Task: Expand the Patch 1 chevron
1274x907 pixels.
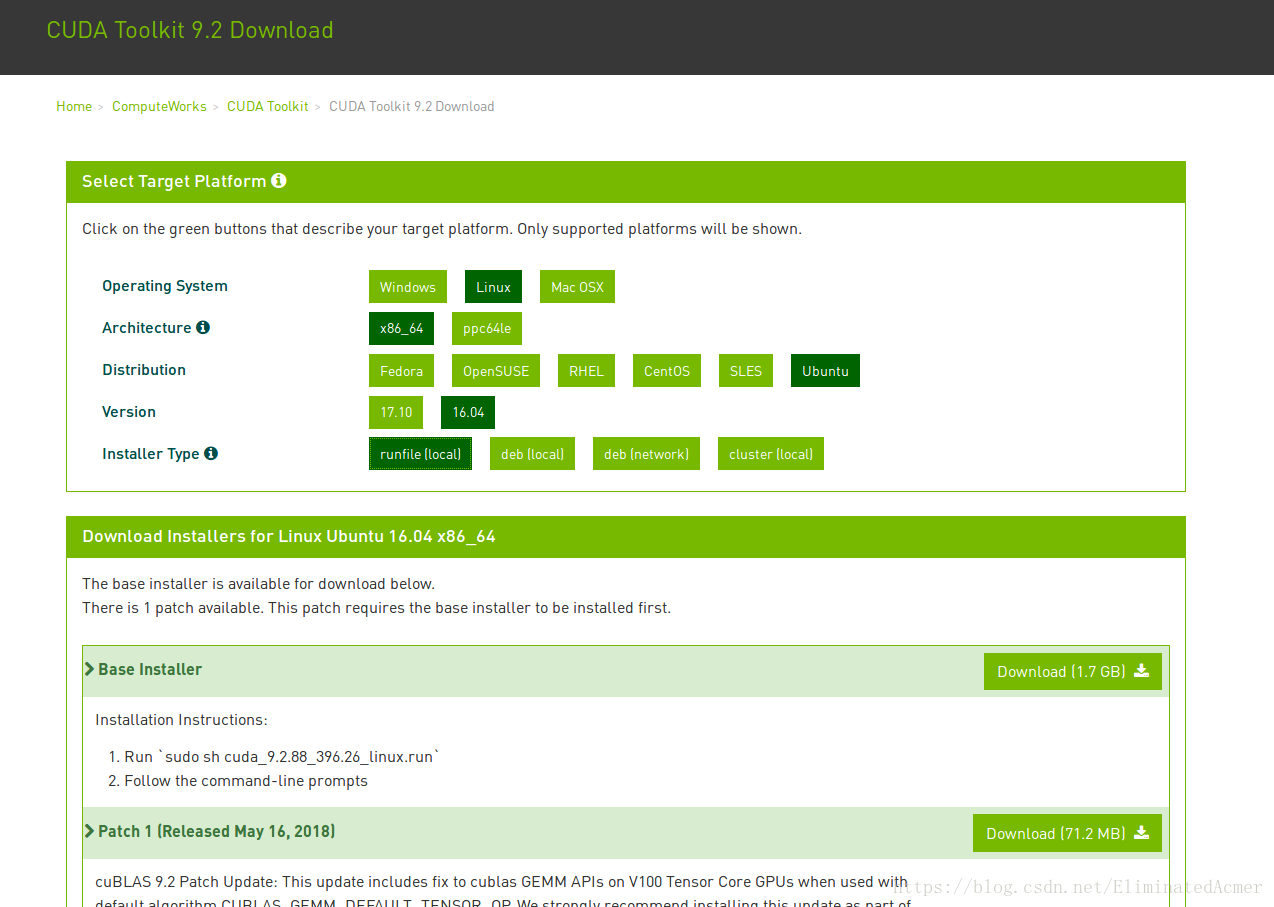Action: coord(90,831)
